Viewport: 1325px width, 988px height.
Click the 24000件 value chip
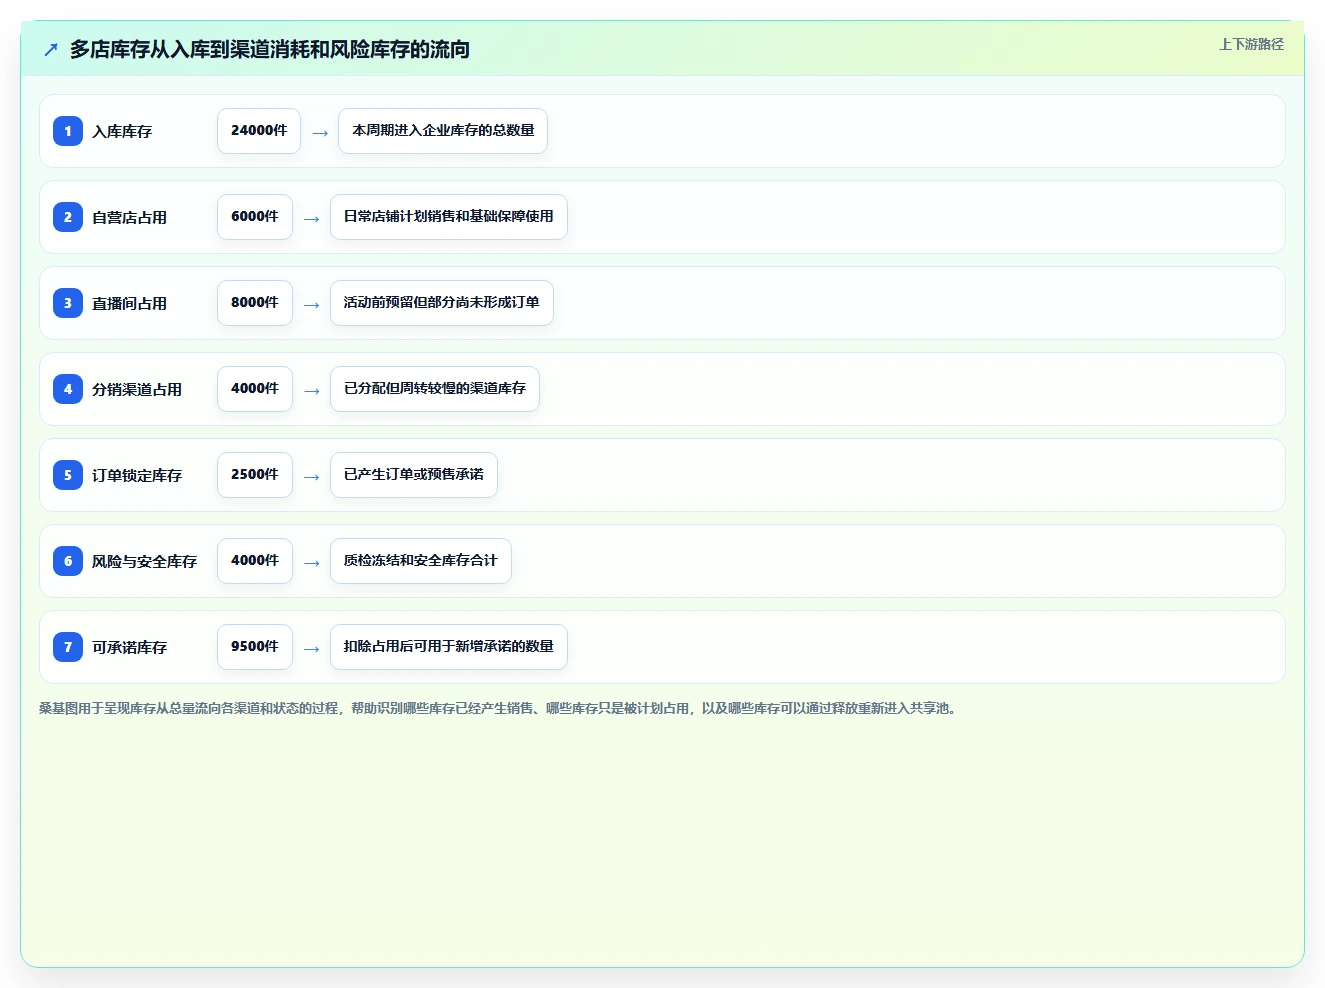[x=259, y=131]
